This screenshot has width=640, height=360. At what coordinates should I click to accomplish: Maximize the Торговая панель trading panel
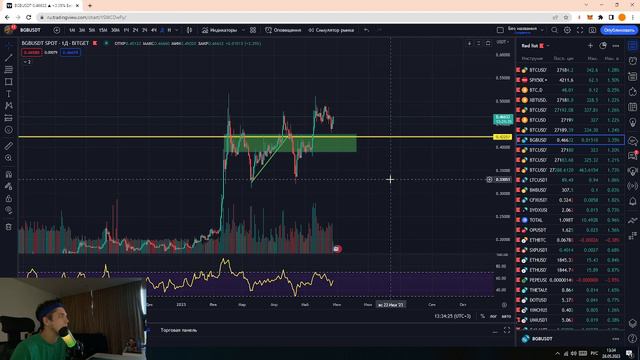pos(507,330)
